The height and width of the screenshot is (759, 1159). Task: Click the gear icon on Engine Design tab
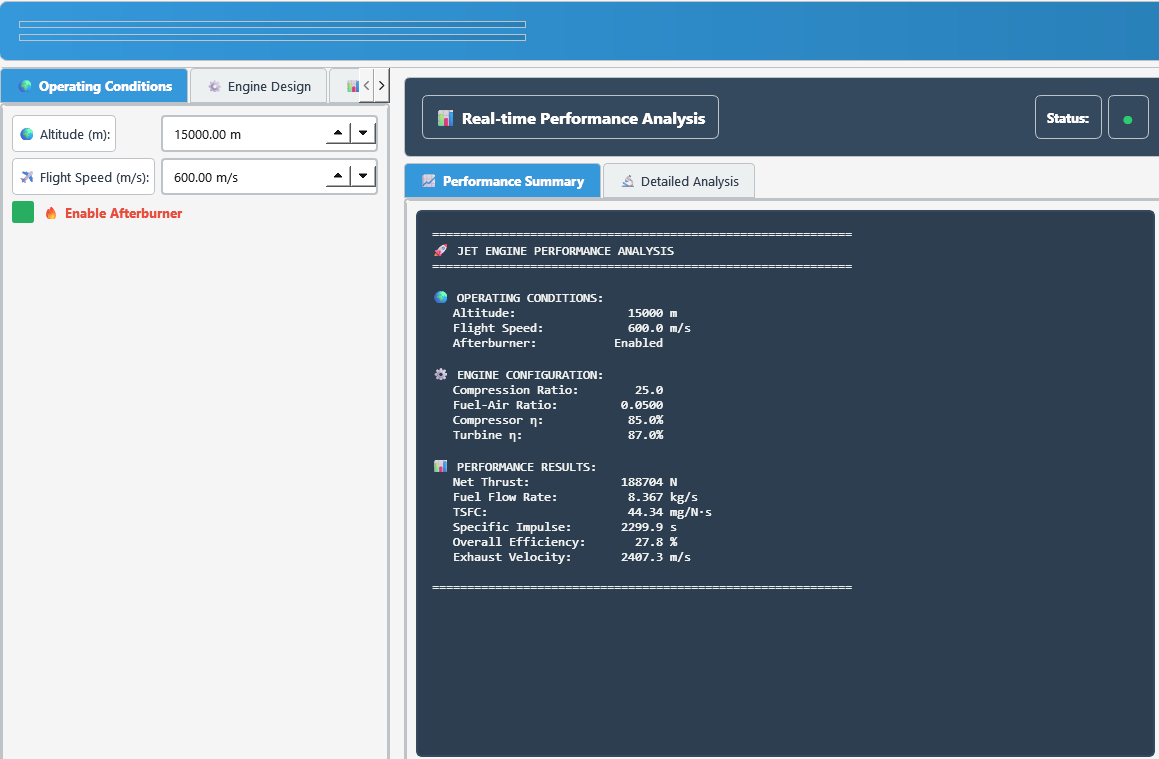point(214,87)
